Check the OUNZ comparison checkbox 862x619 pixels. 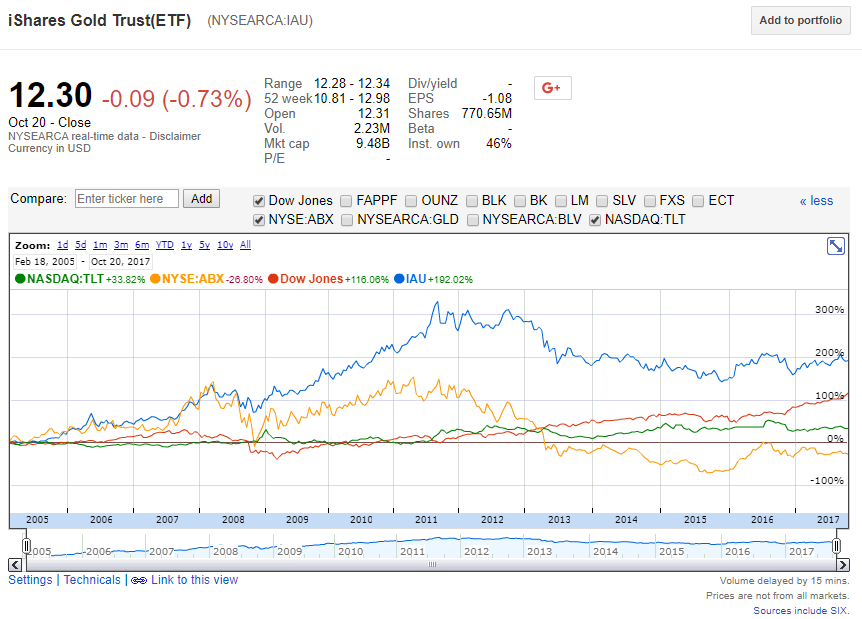click(411, 201)
